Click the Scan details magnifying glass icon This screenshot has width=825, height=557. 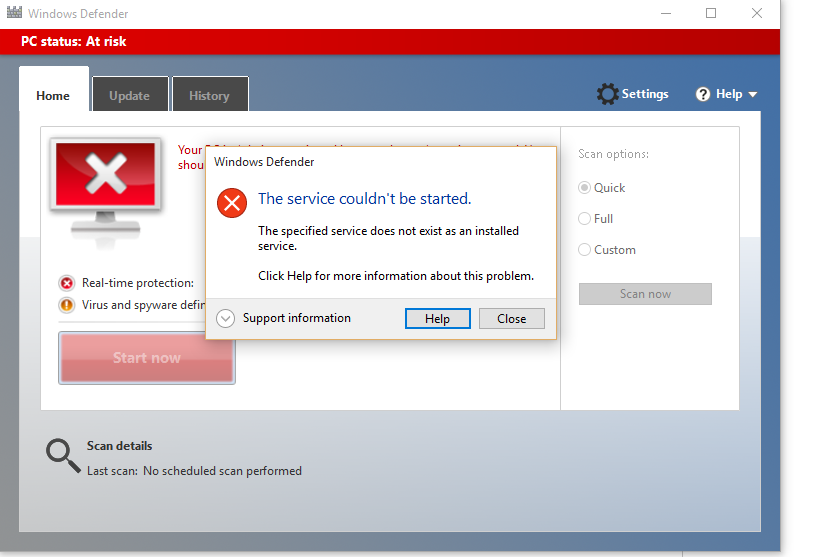coord(63,456)
